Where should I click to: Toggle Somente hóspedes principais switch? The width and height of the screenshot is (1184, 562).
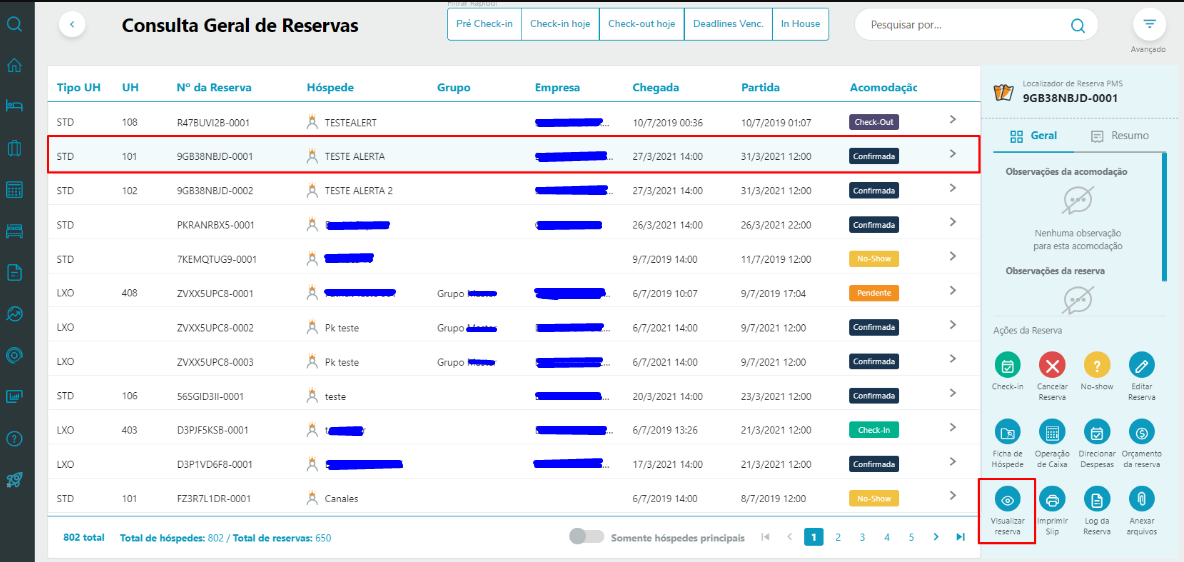(587, 537)
